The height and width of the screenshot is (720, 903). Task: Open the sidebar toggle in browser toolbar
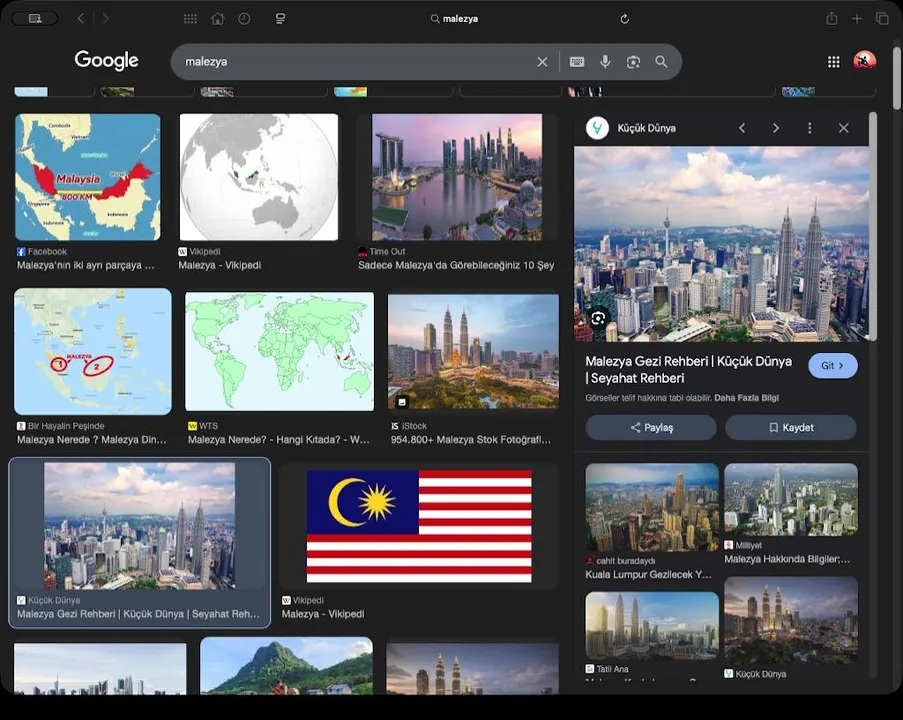35,18
